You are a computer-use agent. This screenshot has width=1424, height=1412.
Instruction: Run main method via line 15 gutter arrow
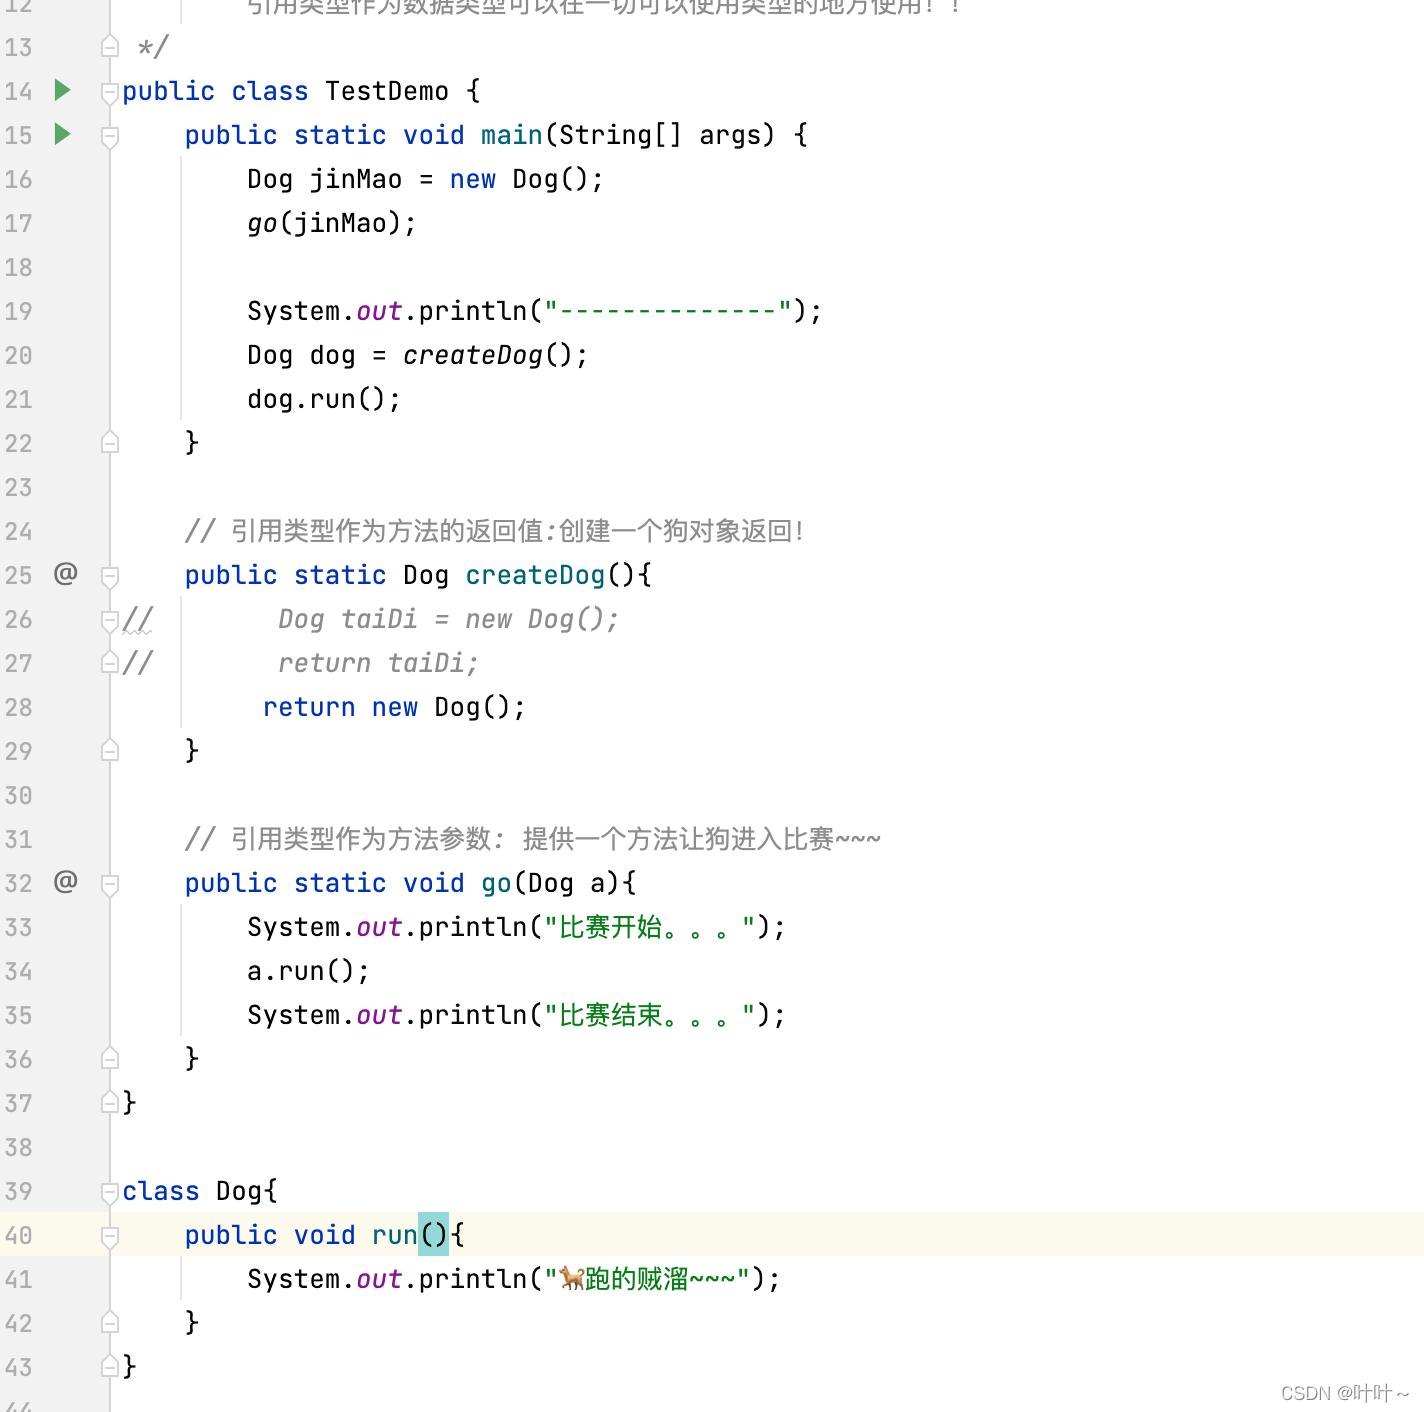point(62,134)
